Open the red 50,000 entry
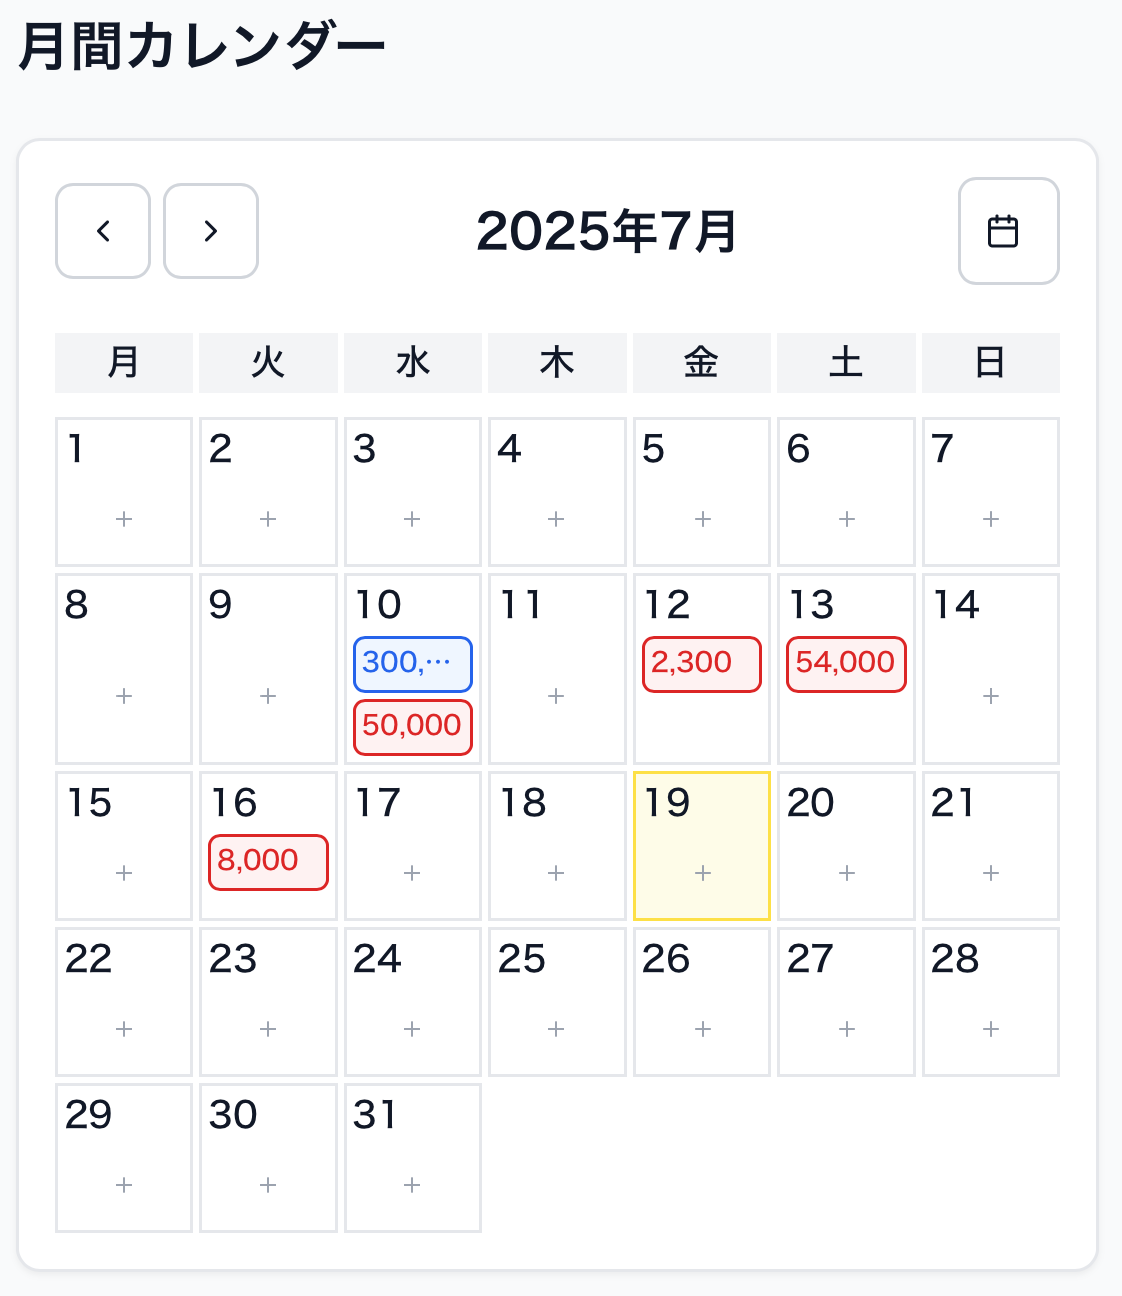Image resolution: width=1122 pixels, height=1296 pixels. [x=412, y=727]
